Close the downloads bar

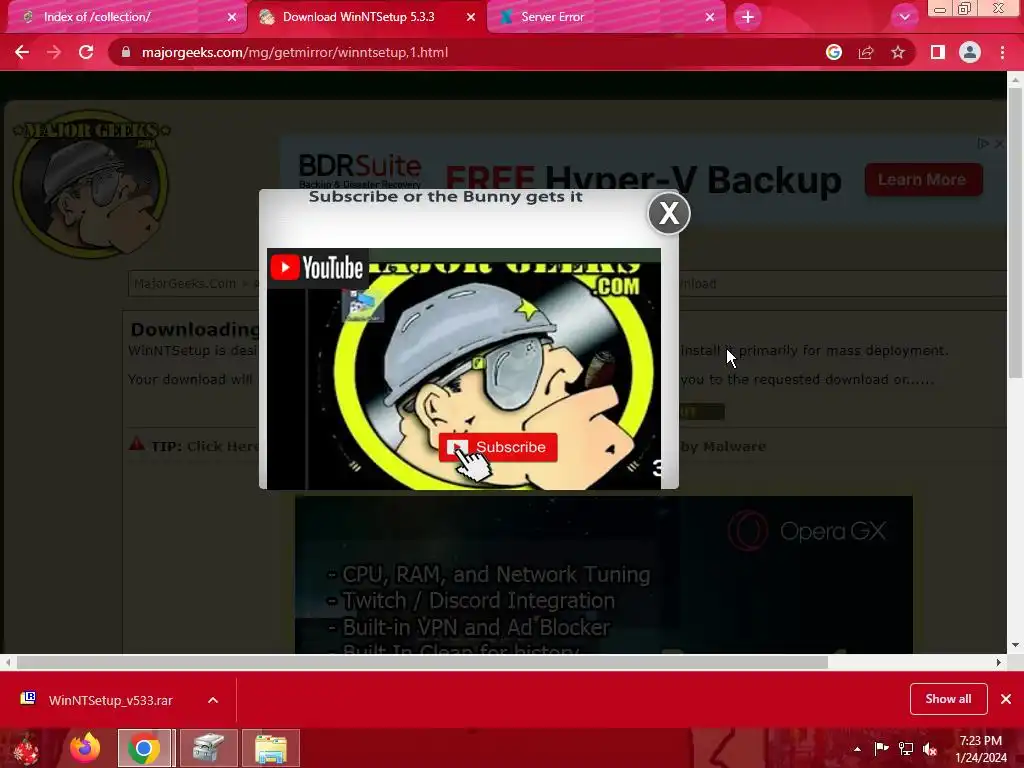(1006, 699)
